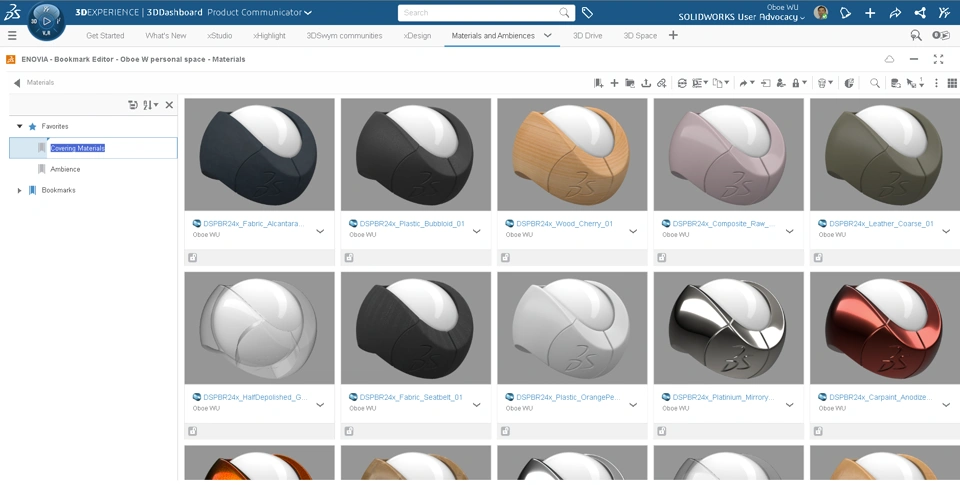Click status icon under the DSPBR24x_Fabric_Alcantara card
960x485 pixels.
193,258
